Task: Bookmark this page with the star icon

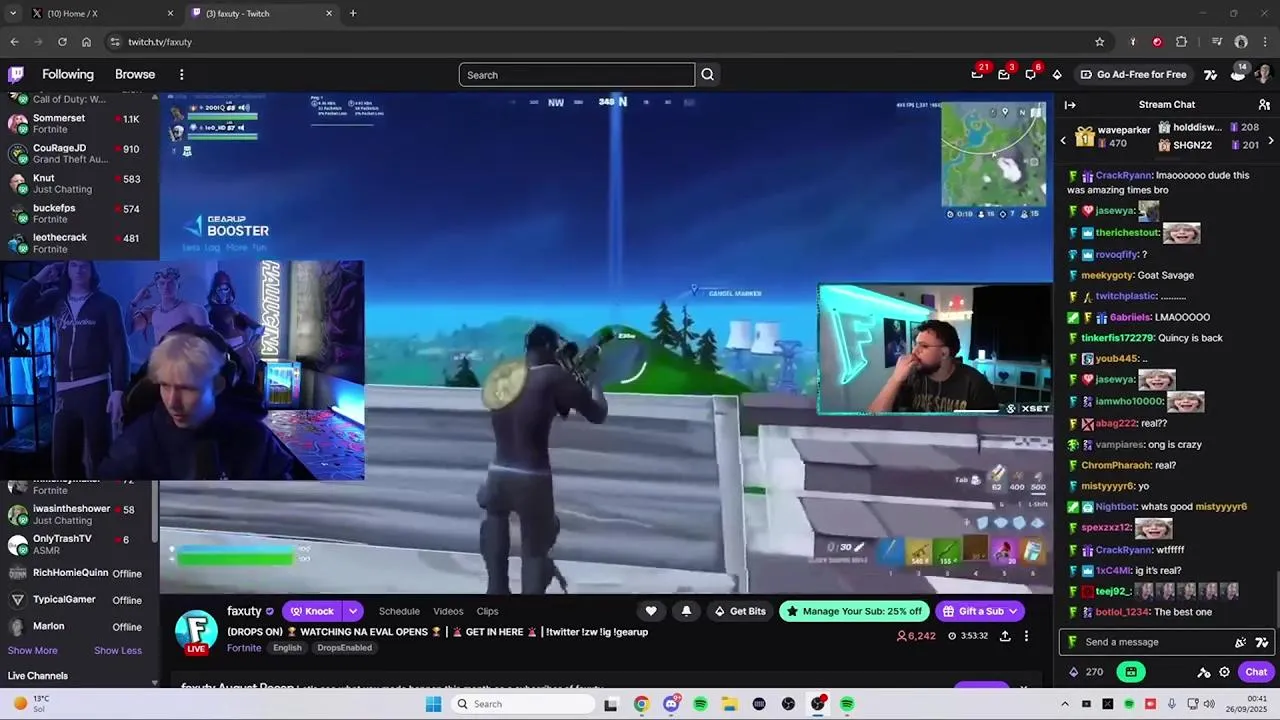Action: coord(1100,42)
